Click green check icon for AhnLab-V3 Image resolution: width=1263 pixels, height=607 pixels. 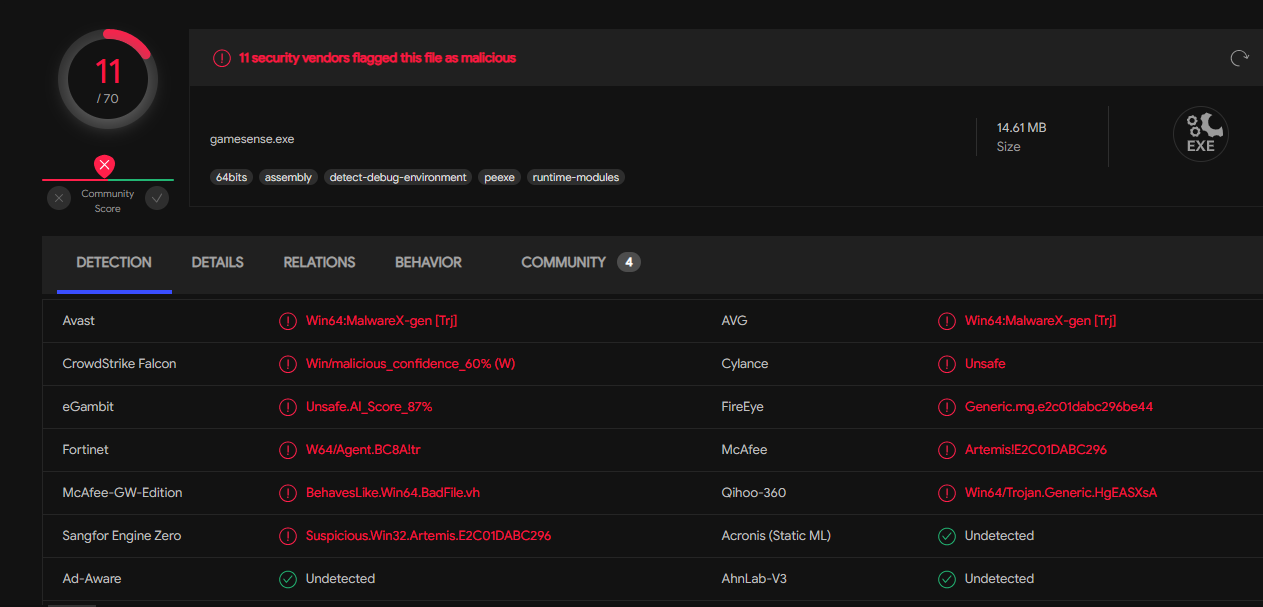tap(947, 579)
